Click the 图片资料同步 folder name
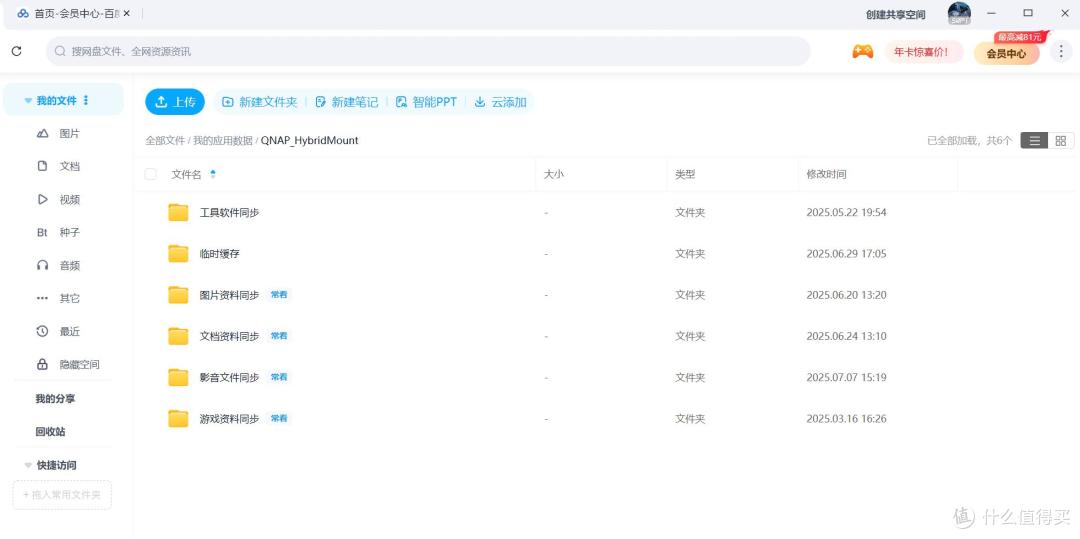Image resolution: width=1080 pixels, height=539 pixels. pyautogui.click(x=229, y=295)
